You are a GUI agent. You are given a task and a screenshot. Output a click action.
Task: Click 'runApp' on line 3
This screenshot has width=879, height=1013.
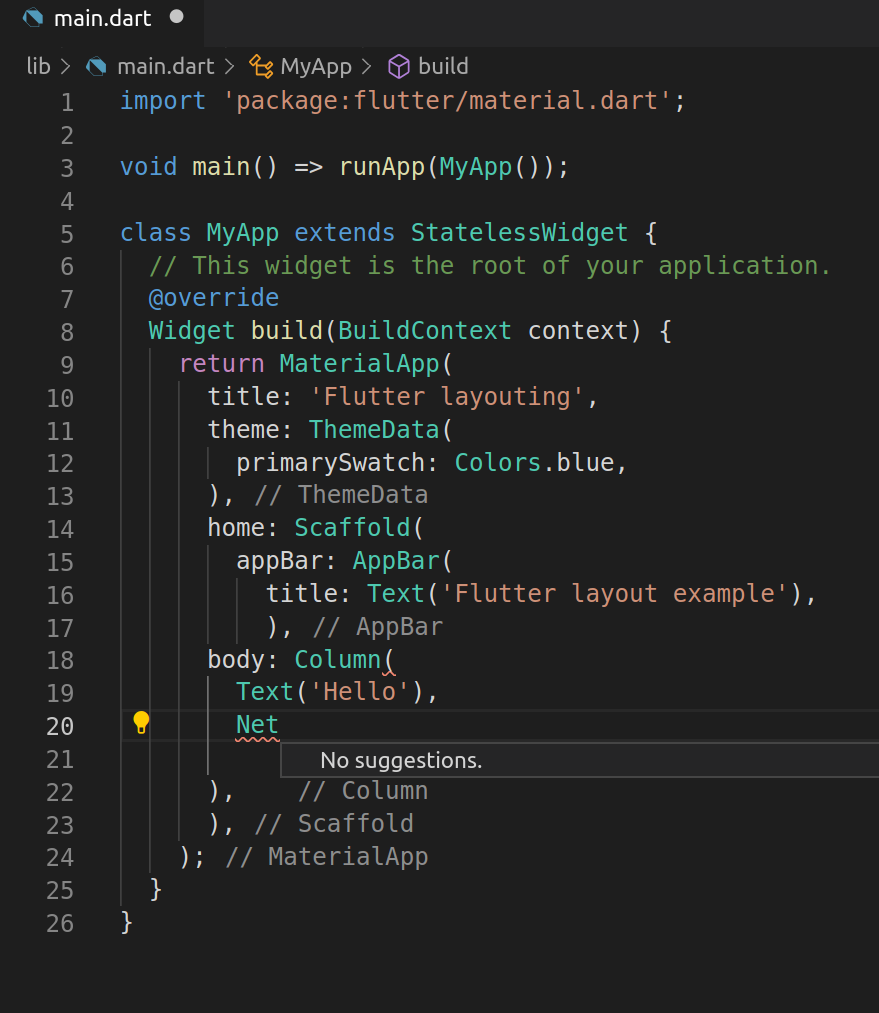click(382, 167)
